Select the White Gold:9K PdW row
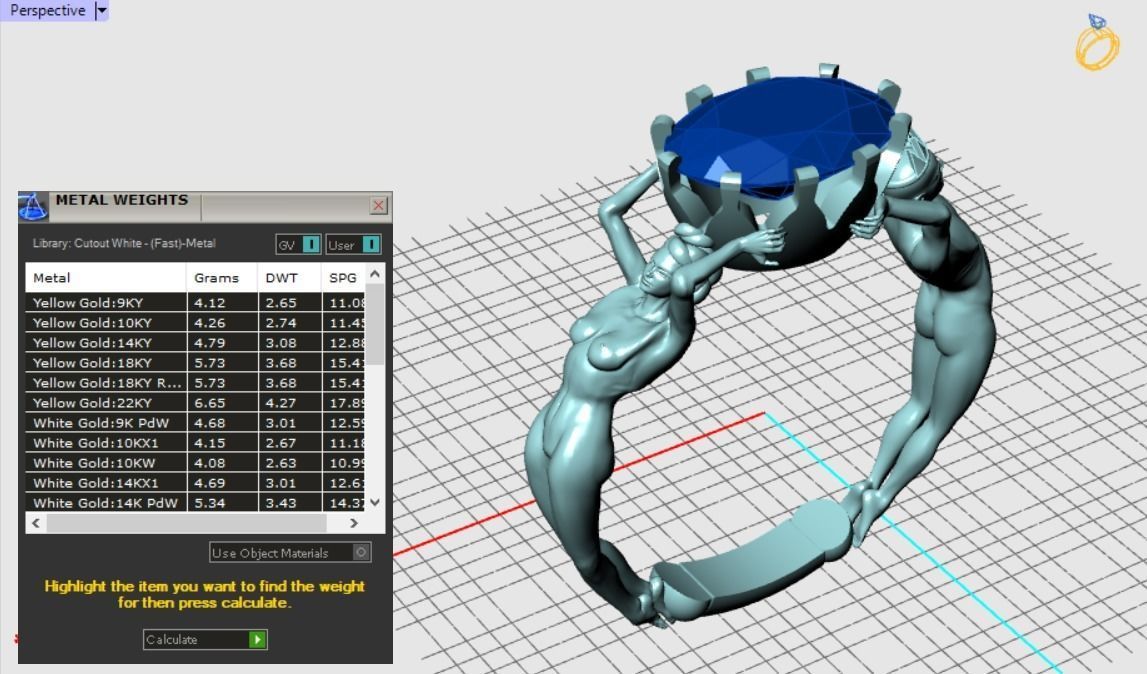This screenshot has height=674, width=1147. [x=195, y=423]
